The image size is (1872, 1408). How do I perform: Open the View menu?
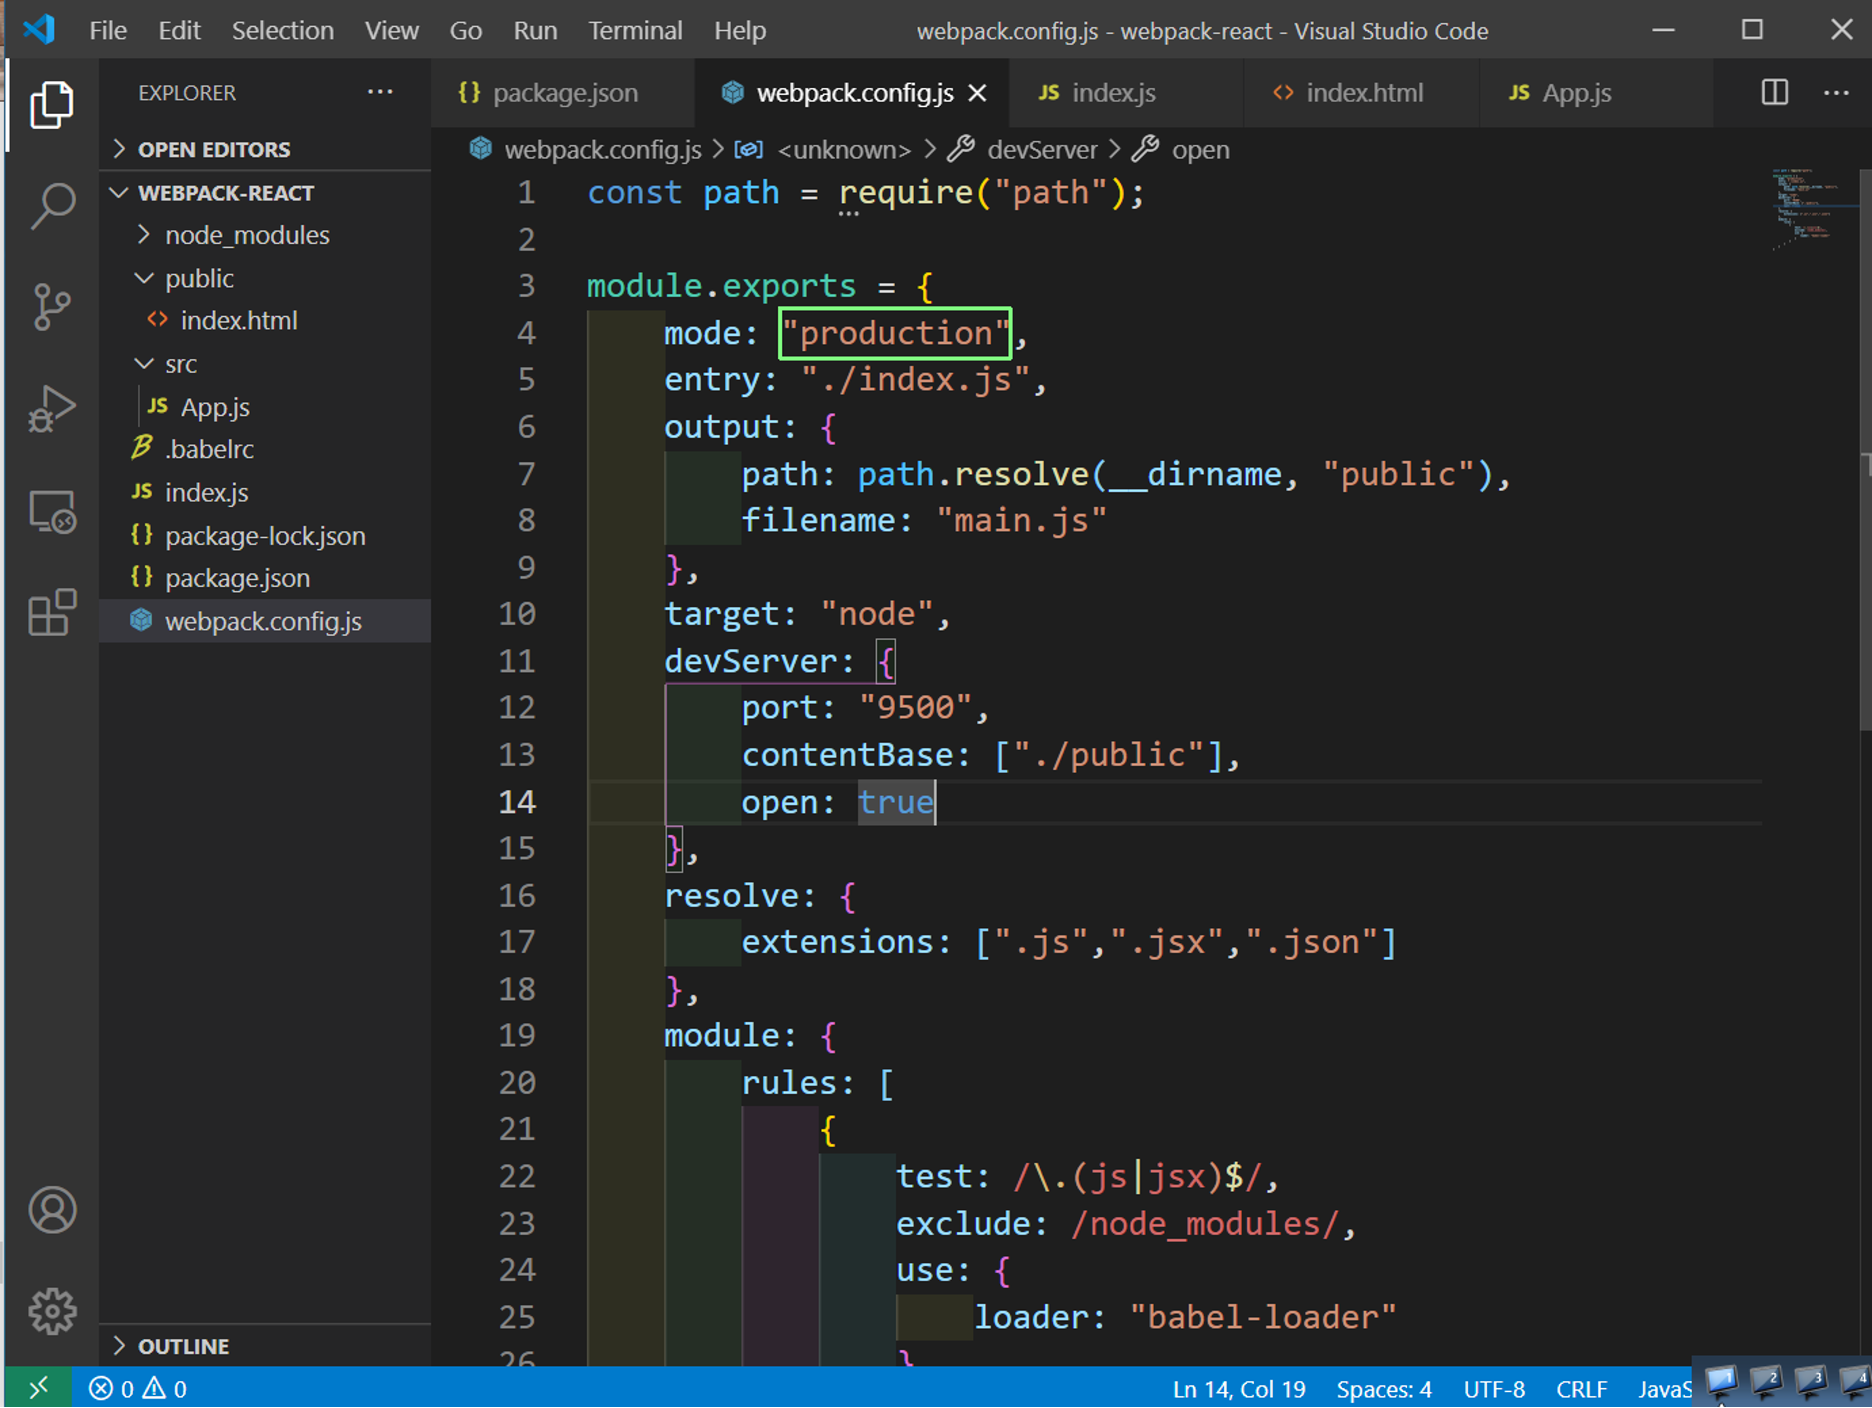click(391, 31)
